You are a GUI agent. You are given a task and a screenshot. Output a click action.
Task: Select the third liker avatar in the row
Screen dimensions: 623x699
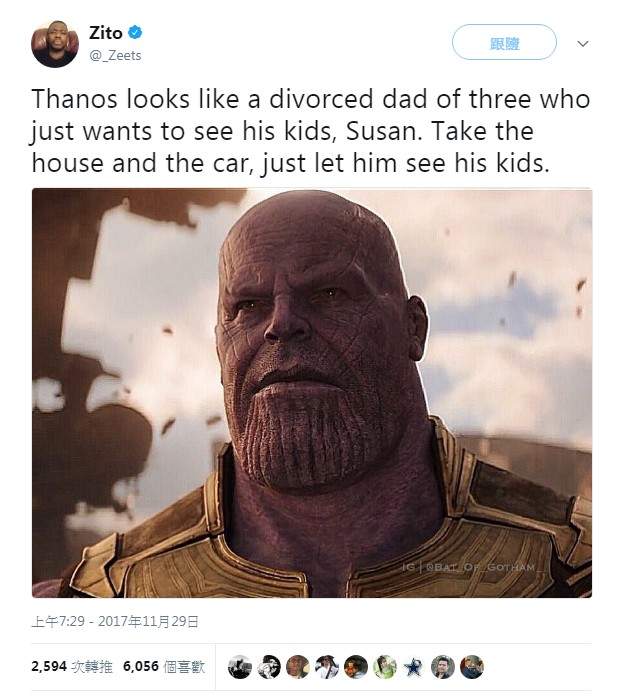pyautogui.click(x=298, y=667)
